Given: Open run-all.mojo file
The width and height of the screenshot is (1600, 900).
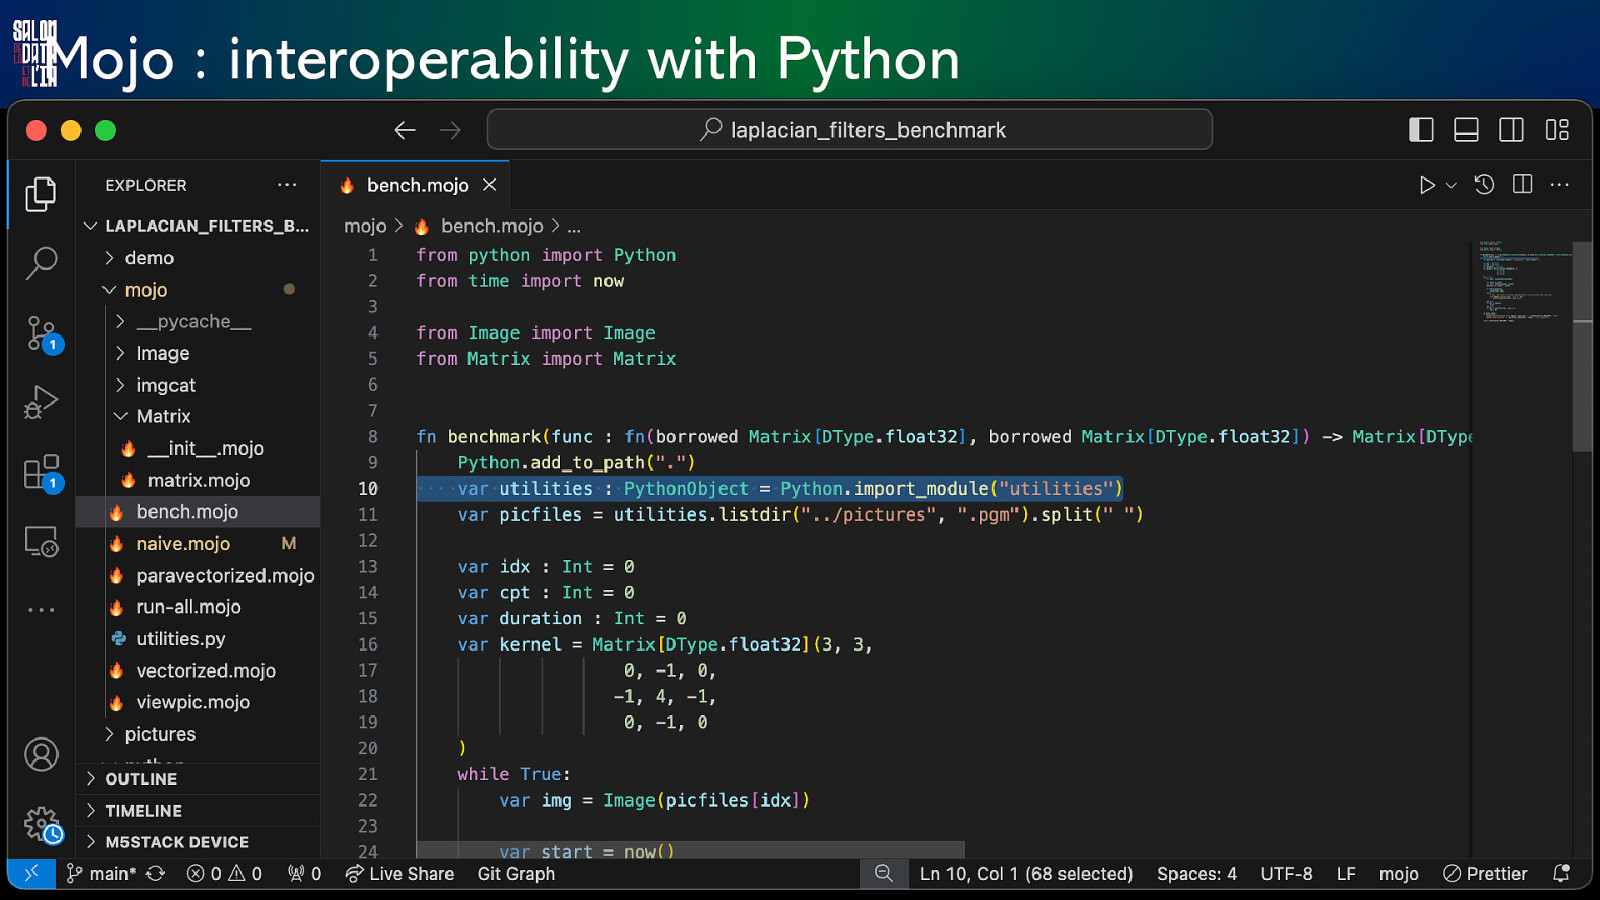Looking at the screenshot, I should tap(198, 607).
